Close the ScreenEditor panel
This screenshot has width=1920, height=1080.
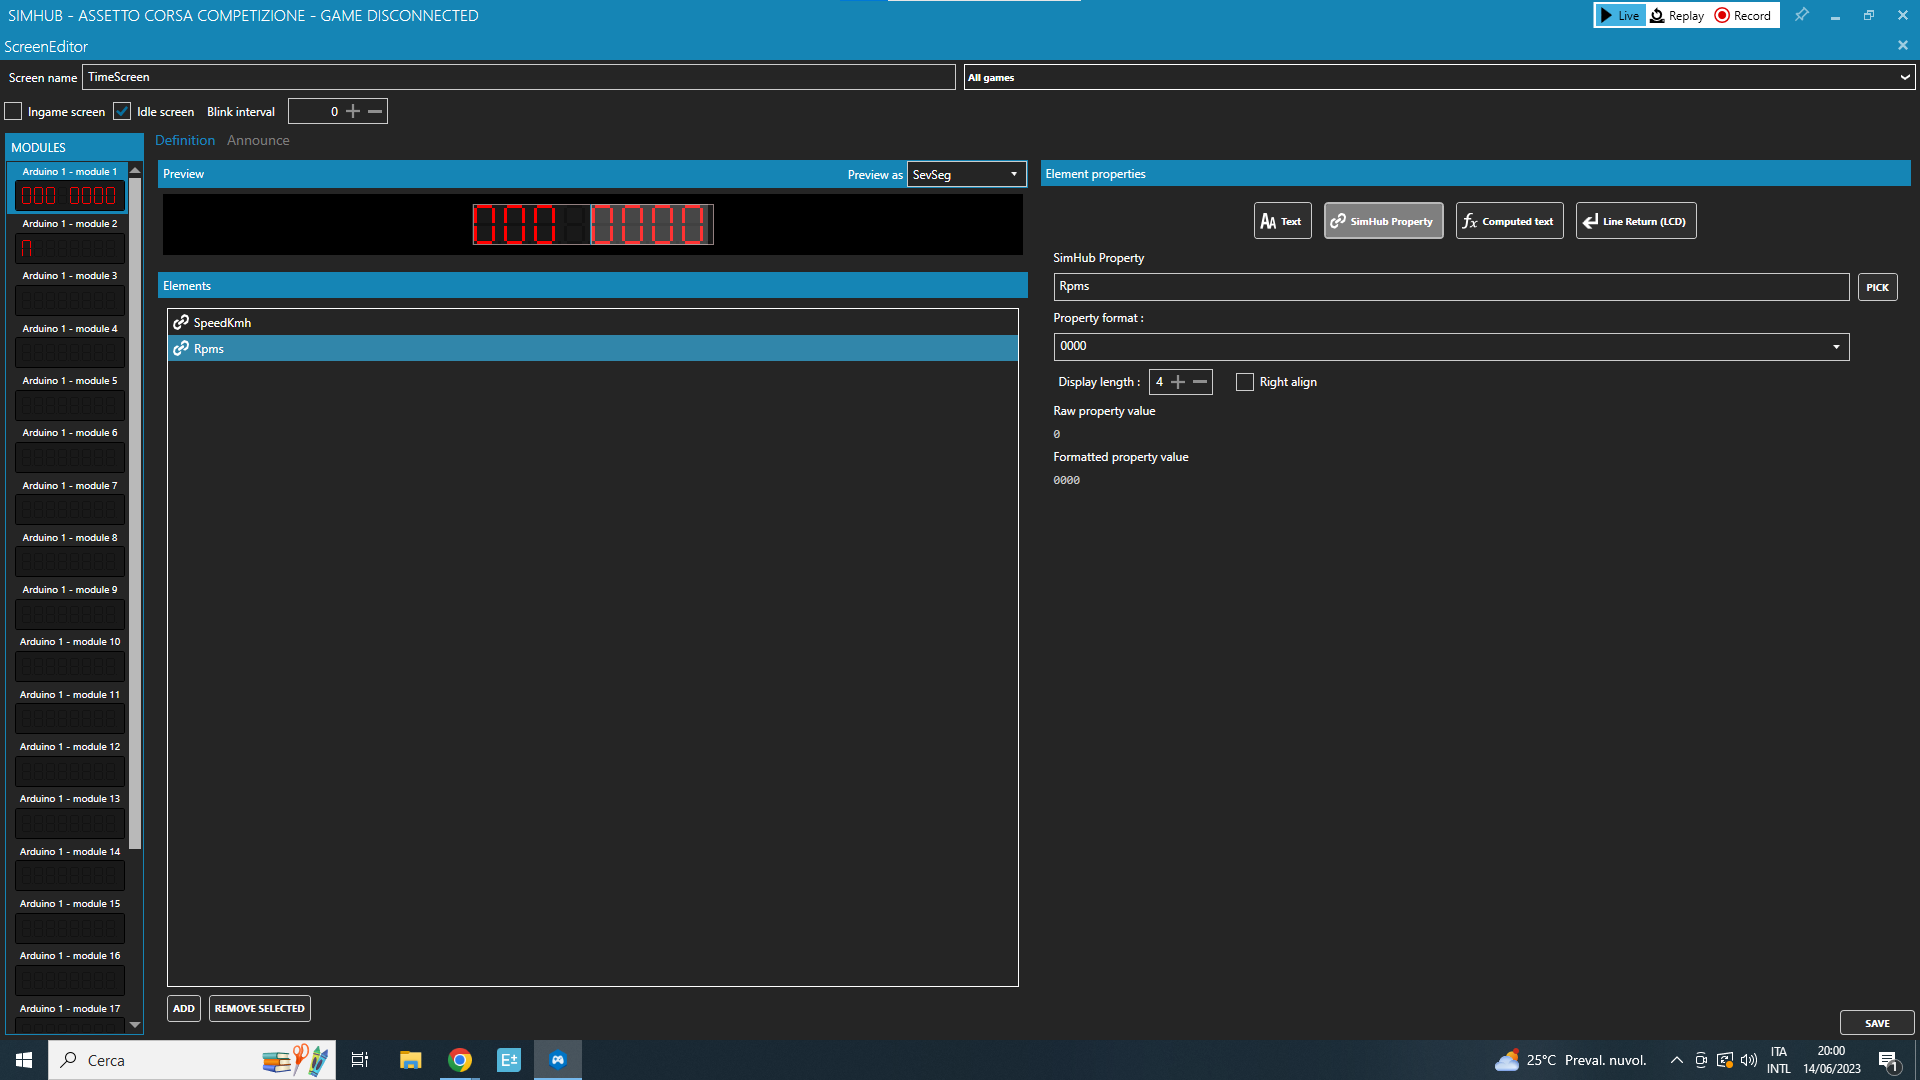[x=1902, y=46]
